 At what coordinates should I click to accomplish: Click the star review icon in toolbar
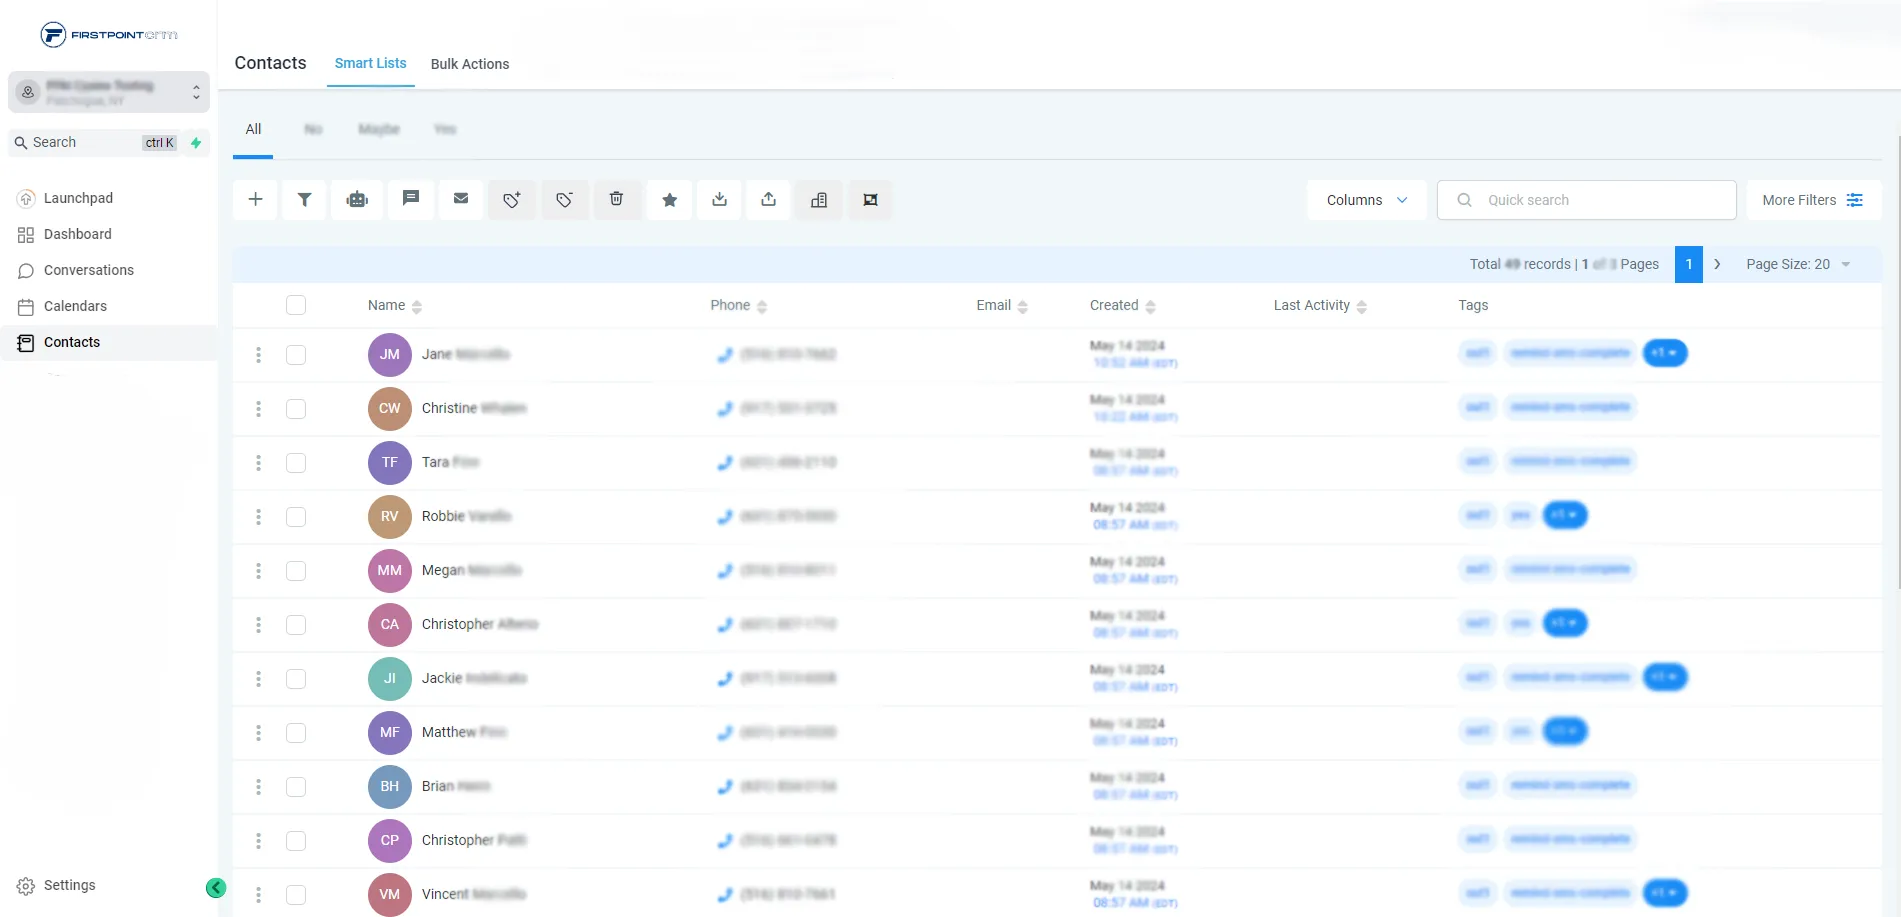(x=670, y=200)
